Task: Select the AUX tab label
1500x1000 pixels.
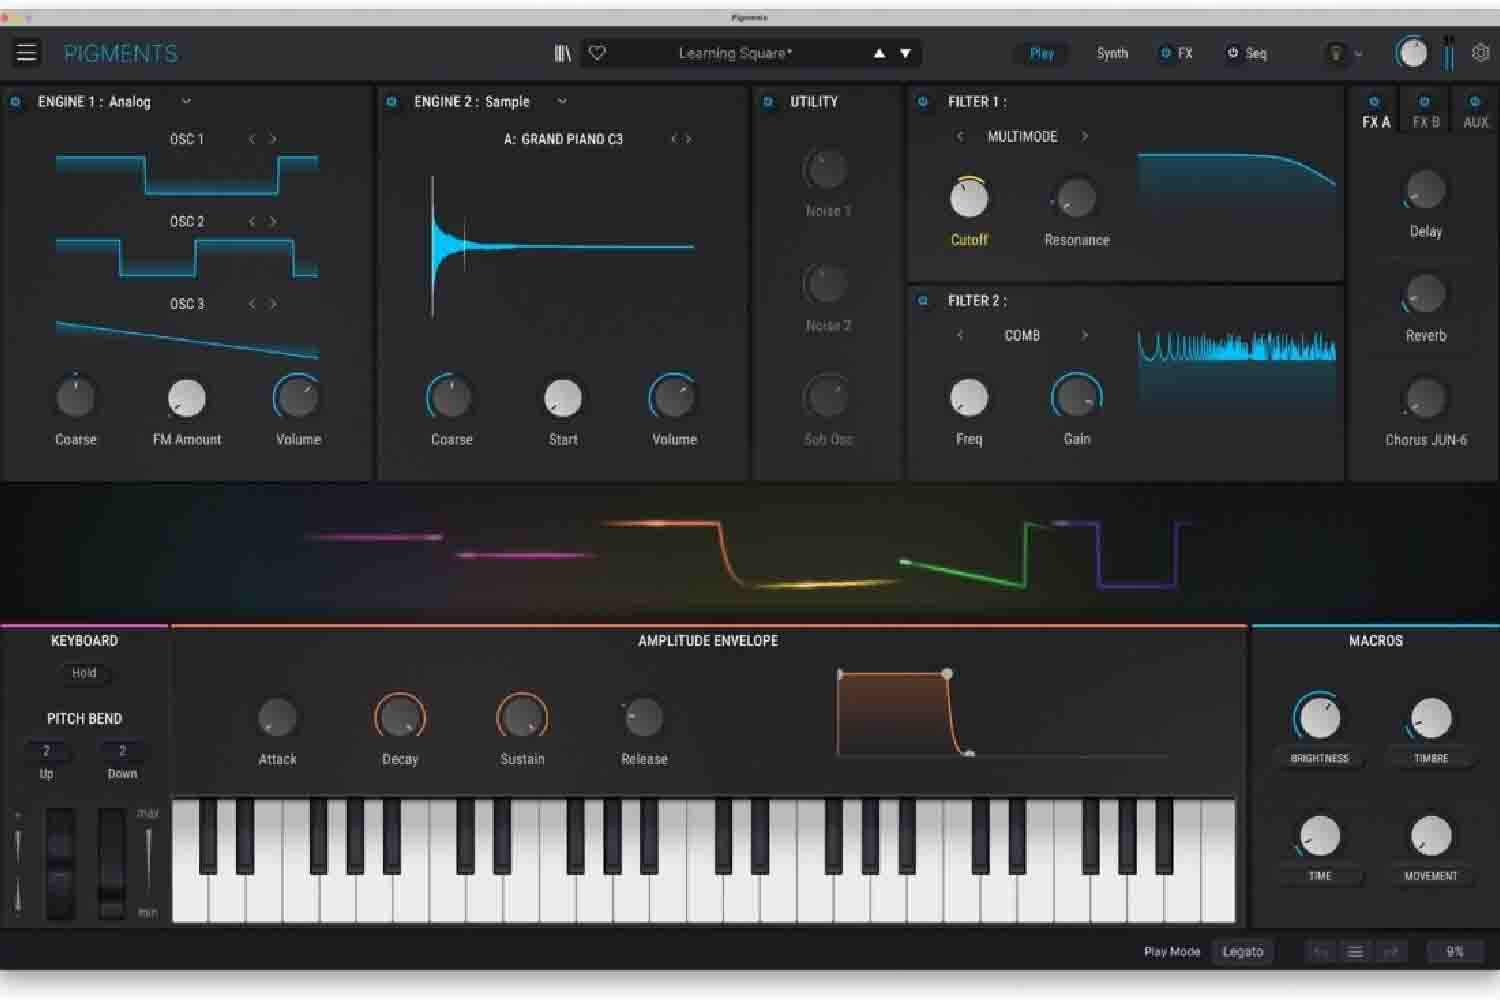Action: [x=1476, y=122]
